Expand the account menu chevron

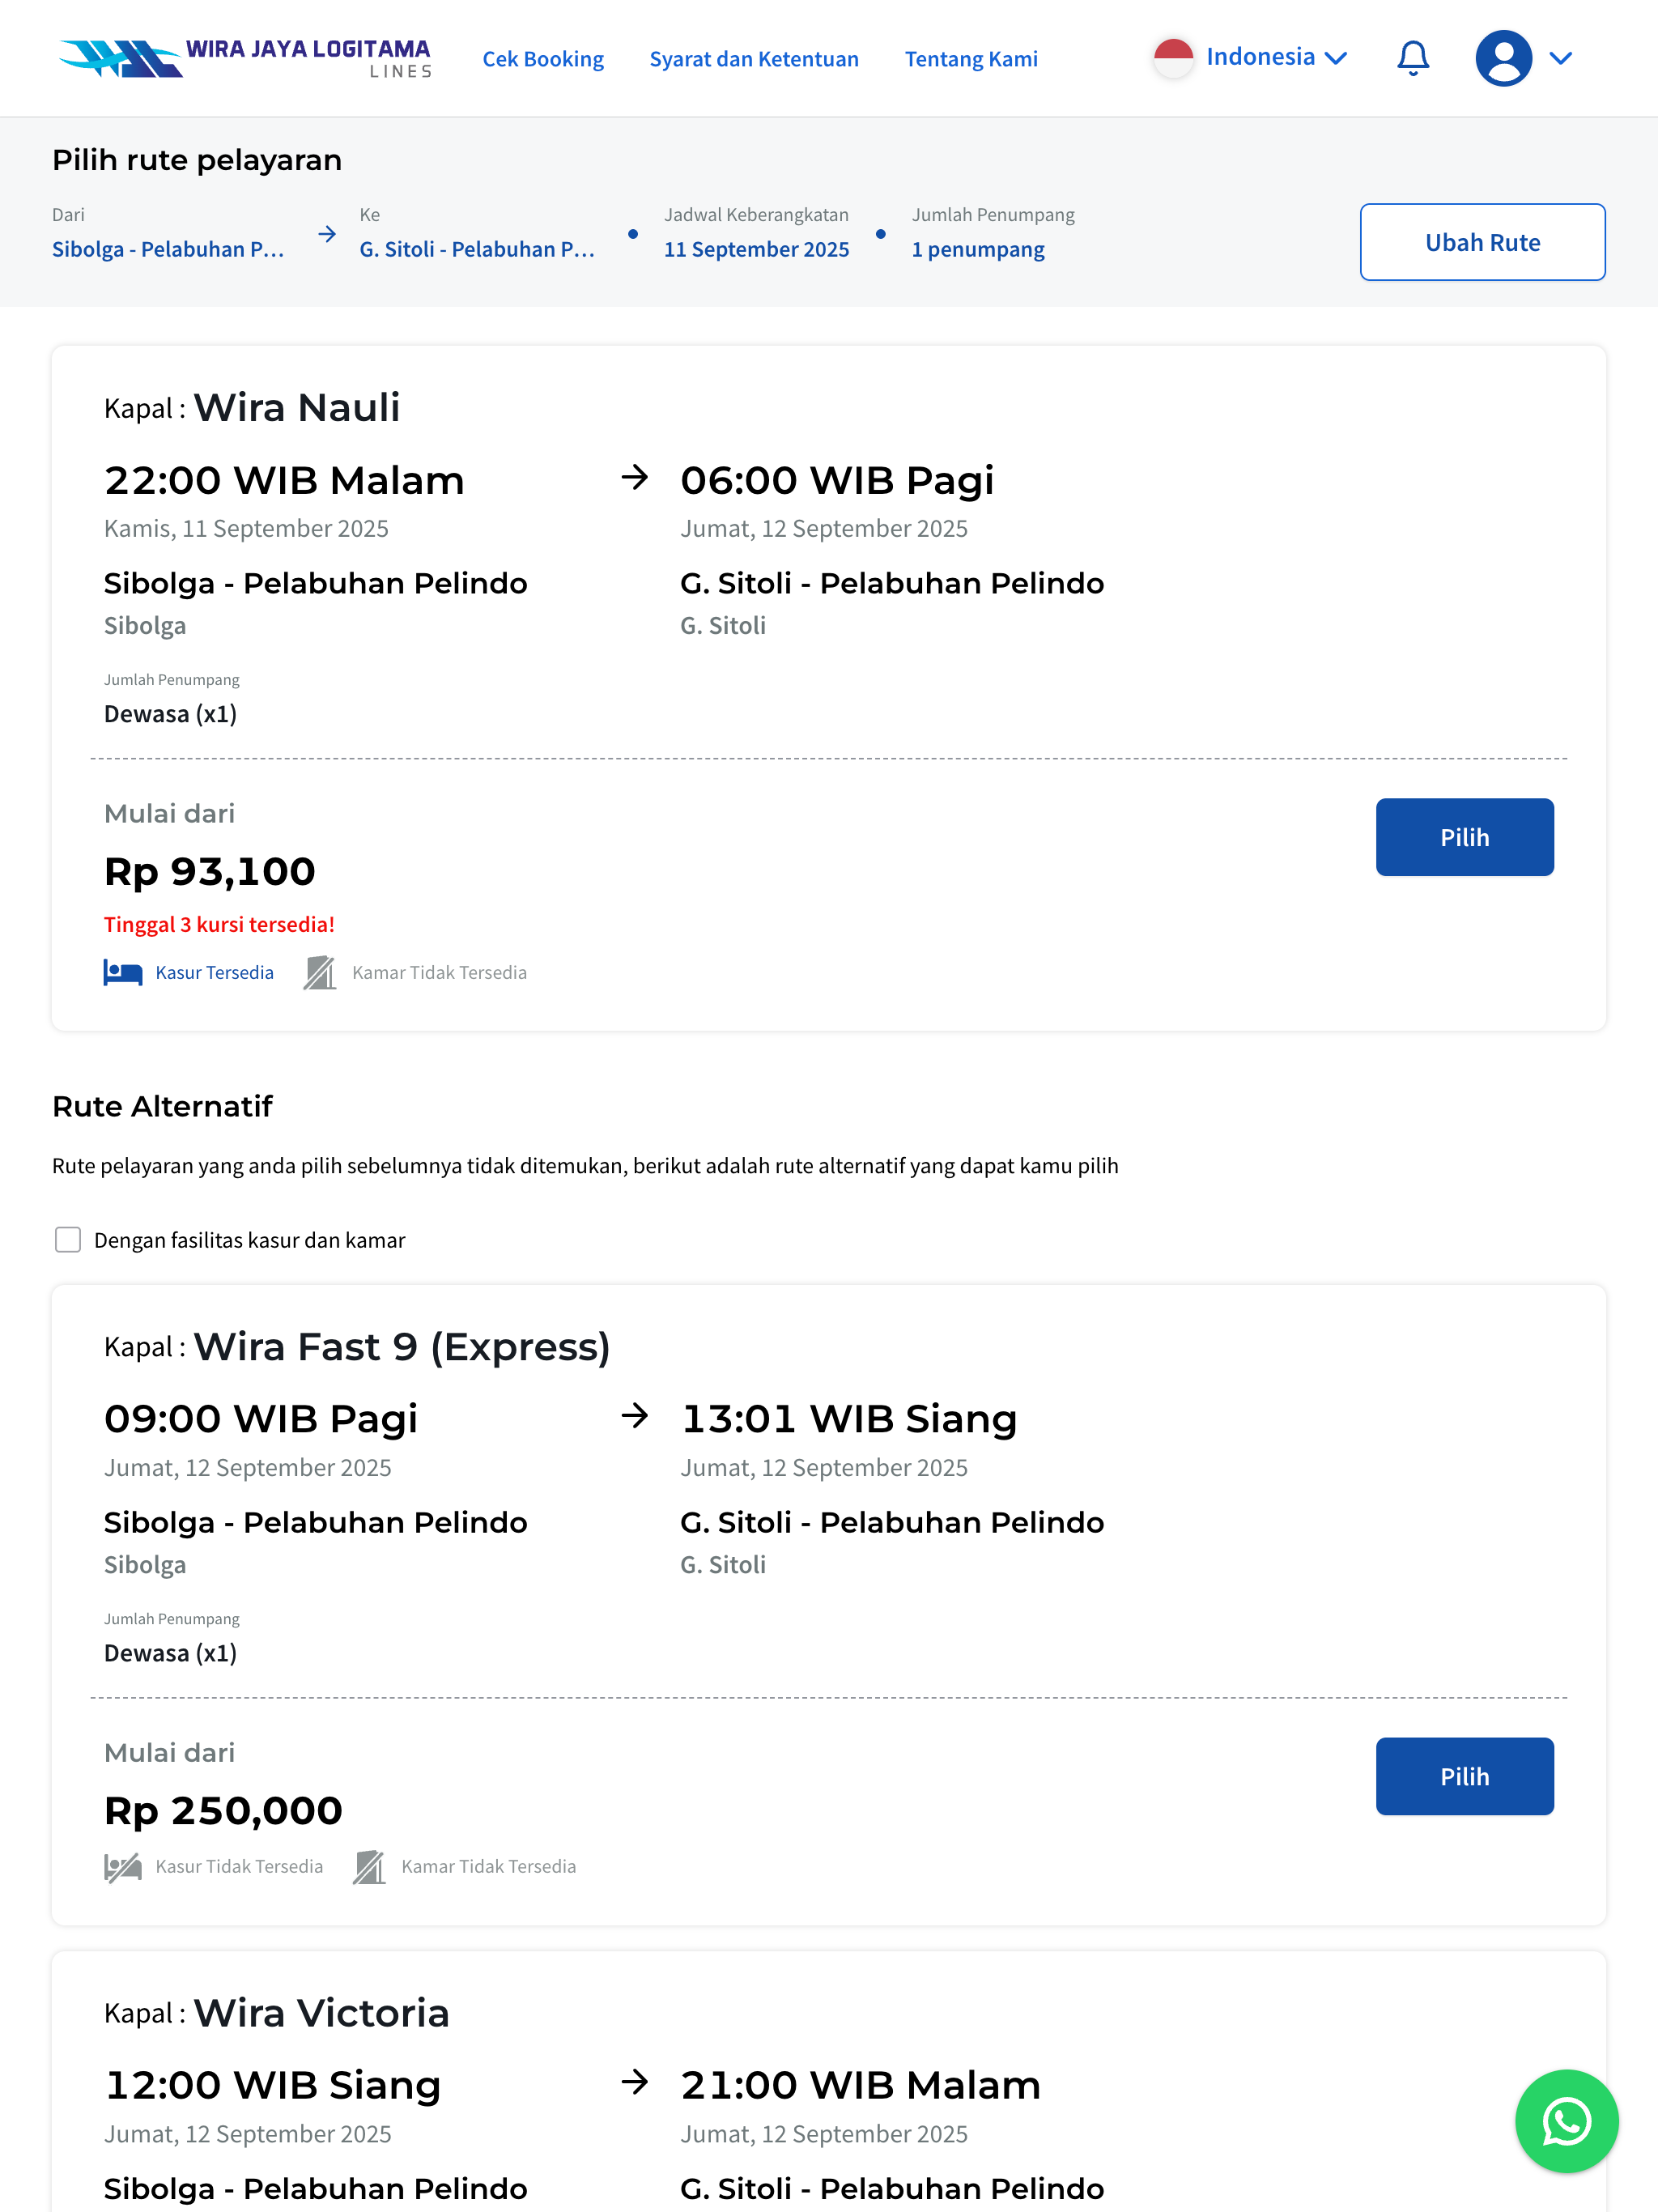tap(1560, 58)
